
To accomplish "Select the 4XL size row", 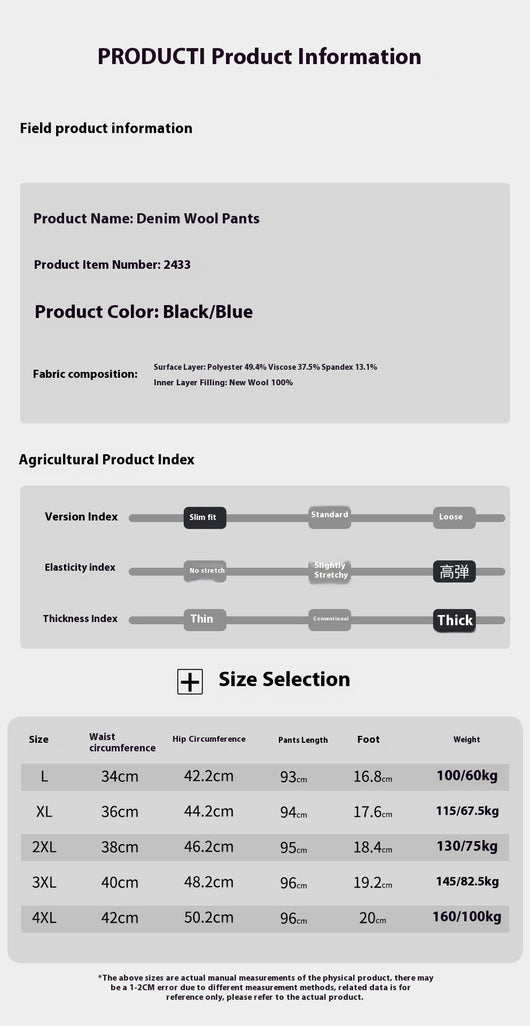I will (x=265, y=919).
